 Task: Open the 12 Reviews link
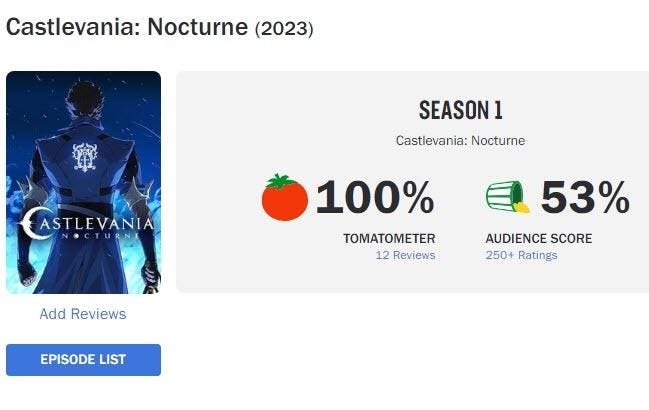(x=405, y=255)
